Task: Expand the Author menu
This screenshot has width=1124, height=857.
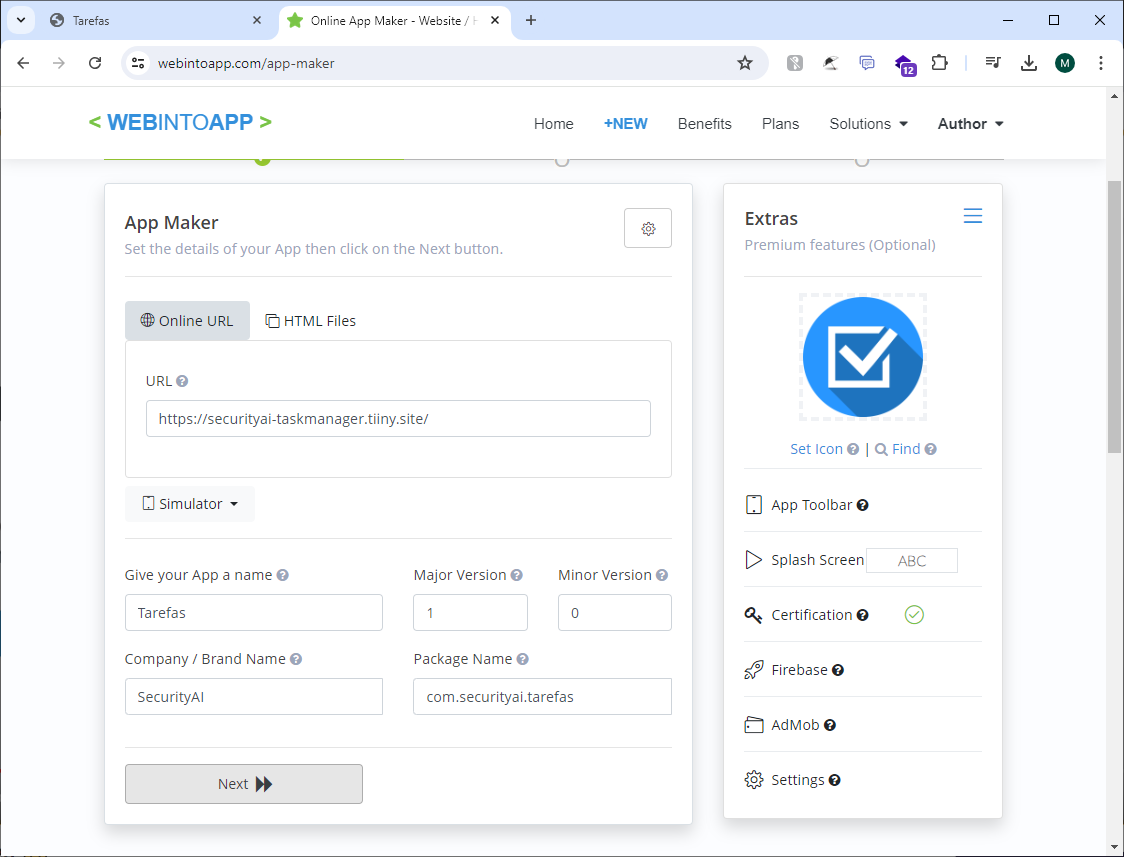Action: 971,124
